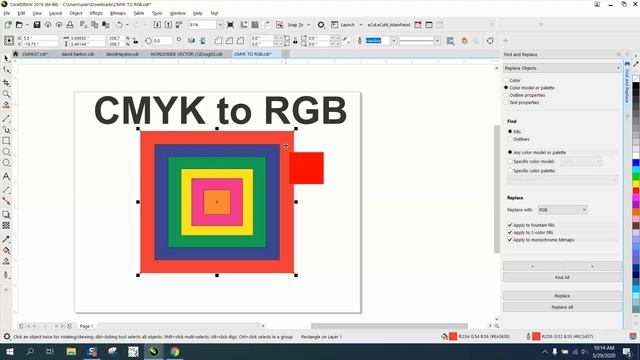The image size is (640, 360).
Task: Toggle Apply to 2-color fills checkbox
Action: point(530,232)
